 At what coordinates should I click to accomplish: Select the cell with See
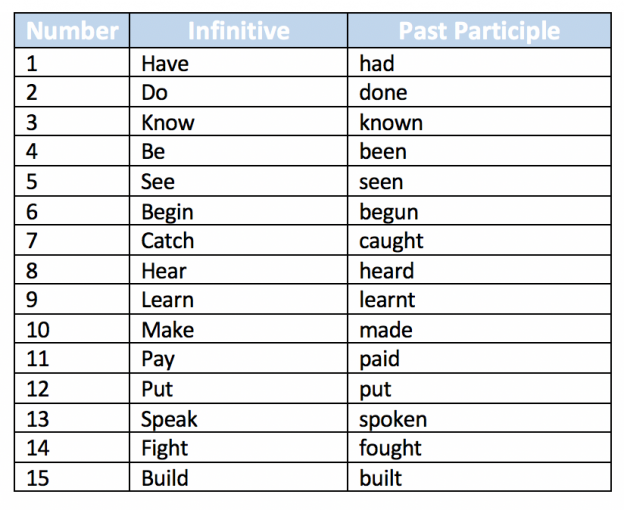coord(238,181)
